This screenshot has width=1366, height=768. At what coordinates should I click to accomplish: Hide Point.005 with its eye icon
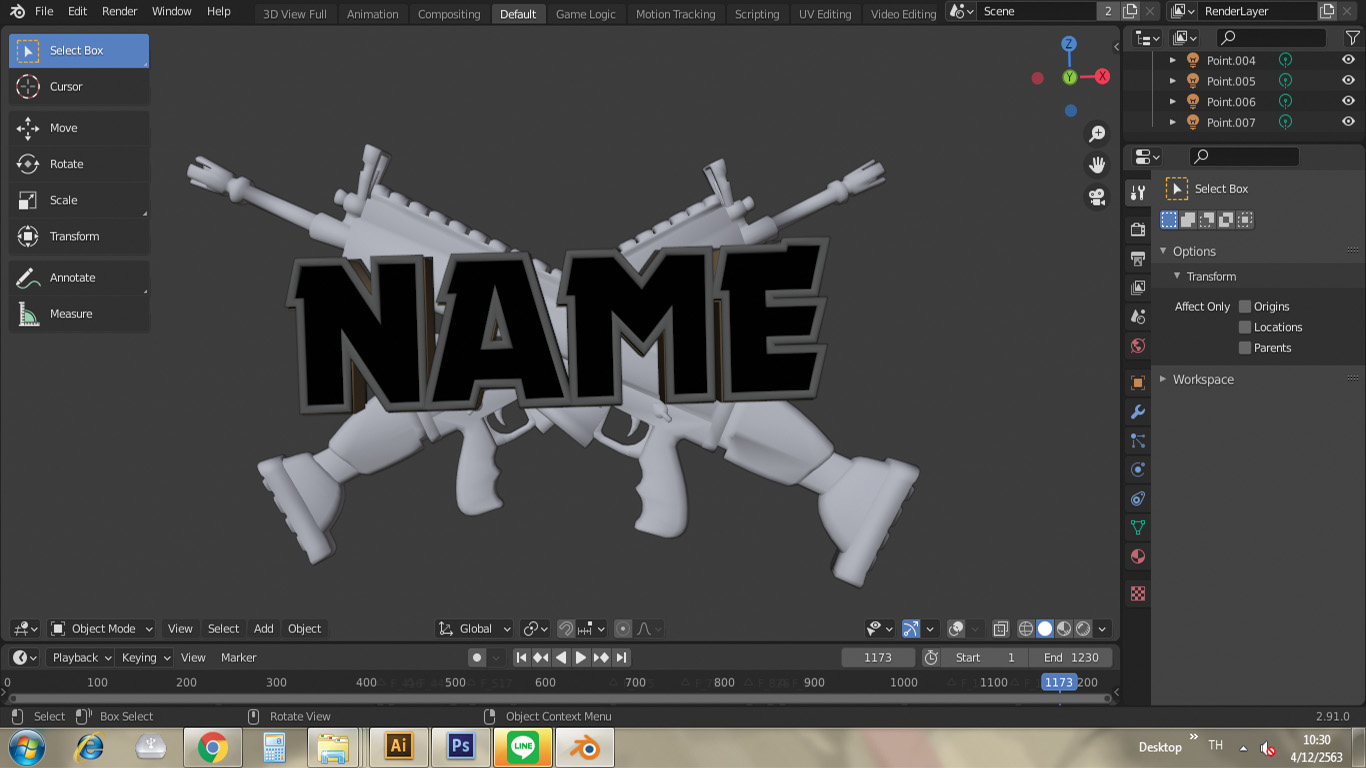[1348, 81]
